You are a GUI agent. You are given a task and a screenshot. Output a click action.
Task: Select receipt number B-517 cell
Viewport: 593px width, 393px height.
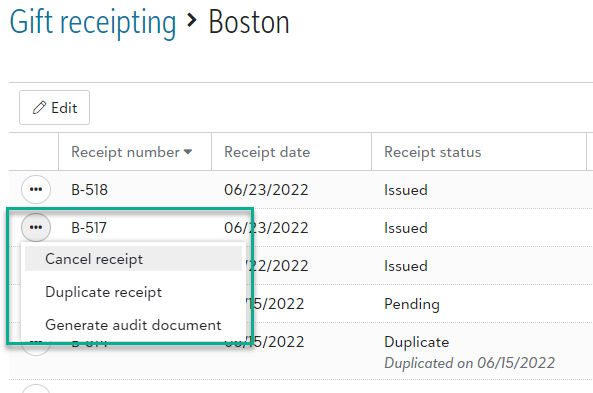pos(89,228)
